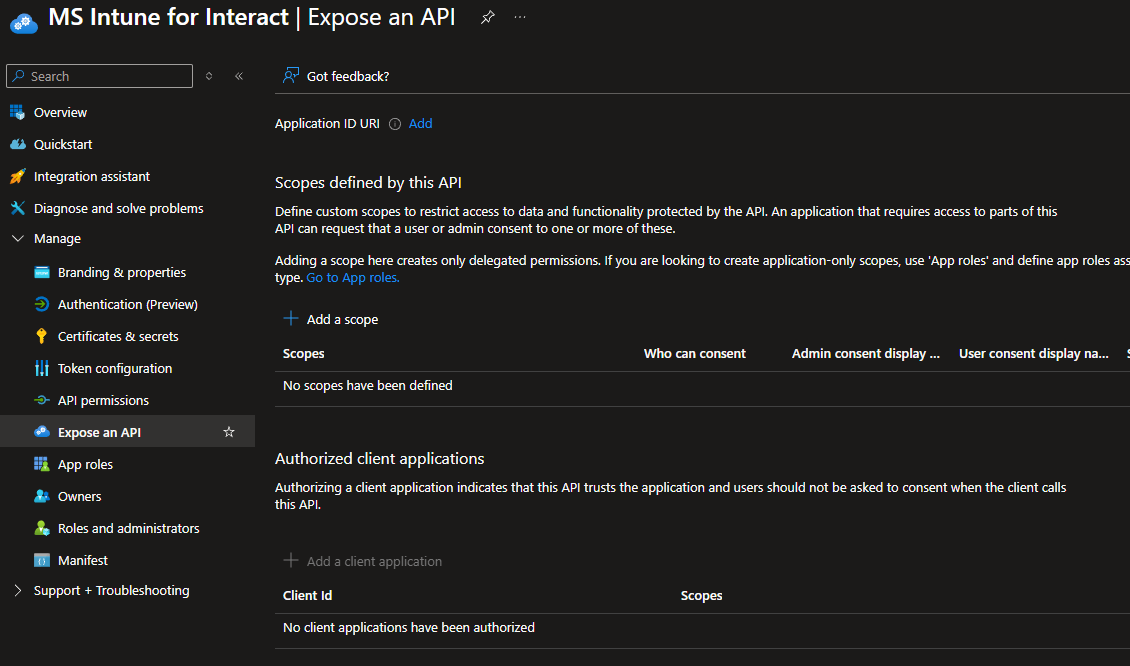Viewport: 1130px width, 666px height.
Task: Click 'Authorized client applications' heading
Action: pyautogui.click(x=380, y=459)
